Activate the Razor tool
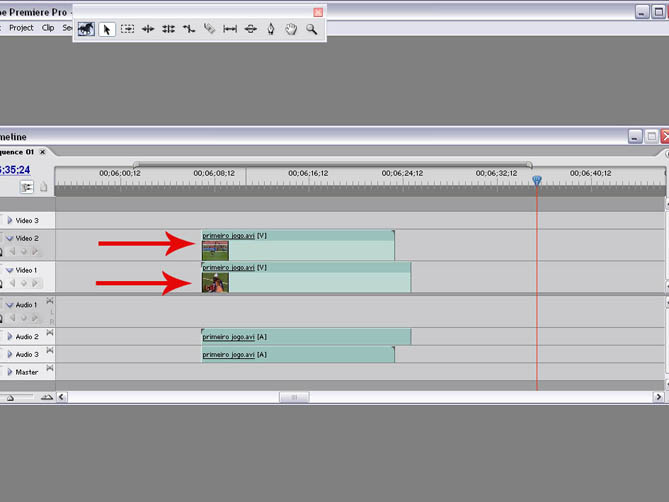669x502 pixels. point(209,30)
